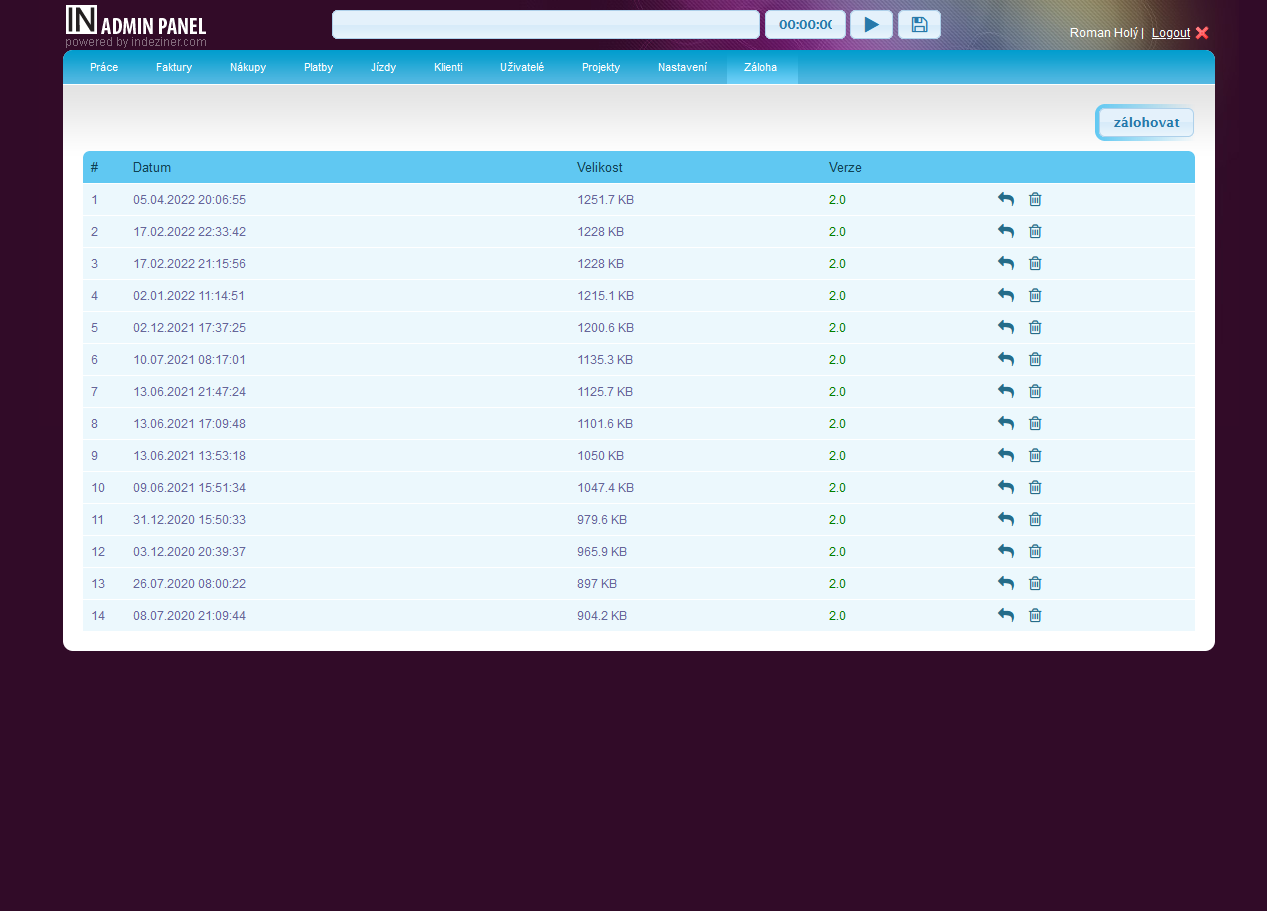Delete the backup from 17.02.2022 22:33:42

click(1035, 231)
